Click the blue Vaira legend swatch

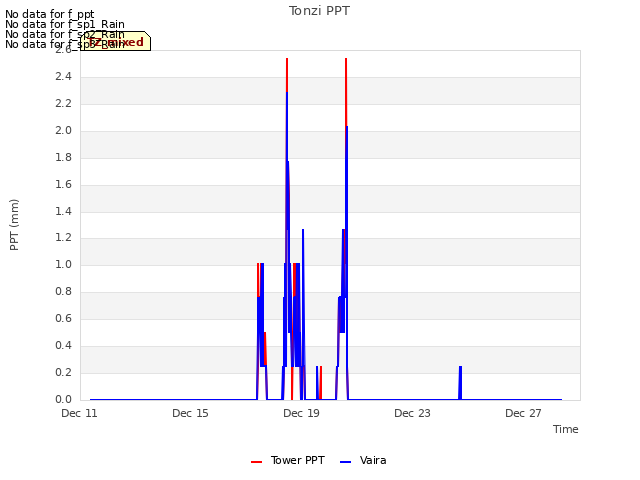pyautogui.click(x=345, y=462)
